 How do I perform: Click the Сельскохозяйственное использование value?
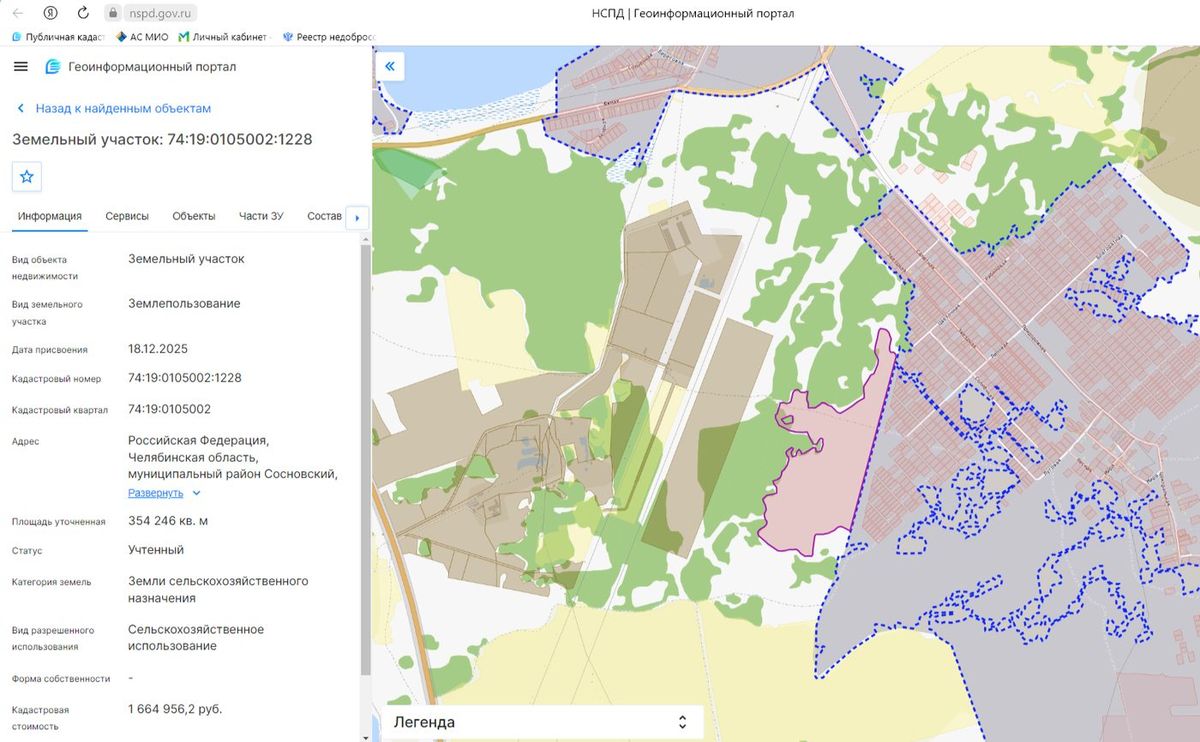pos(196,638)
